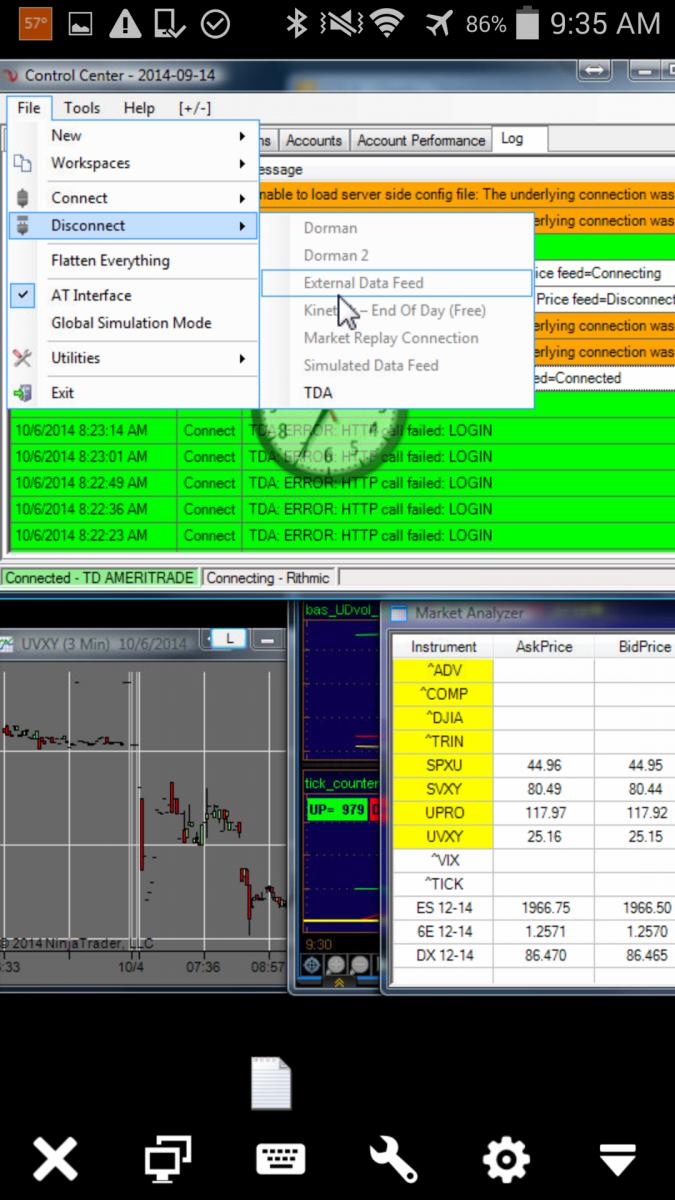The image size is (675, 1200).
Task: Click the double chevron below the chart toolbar
Action: click(x=339, y=983)
